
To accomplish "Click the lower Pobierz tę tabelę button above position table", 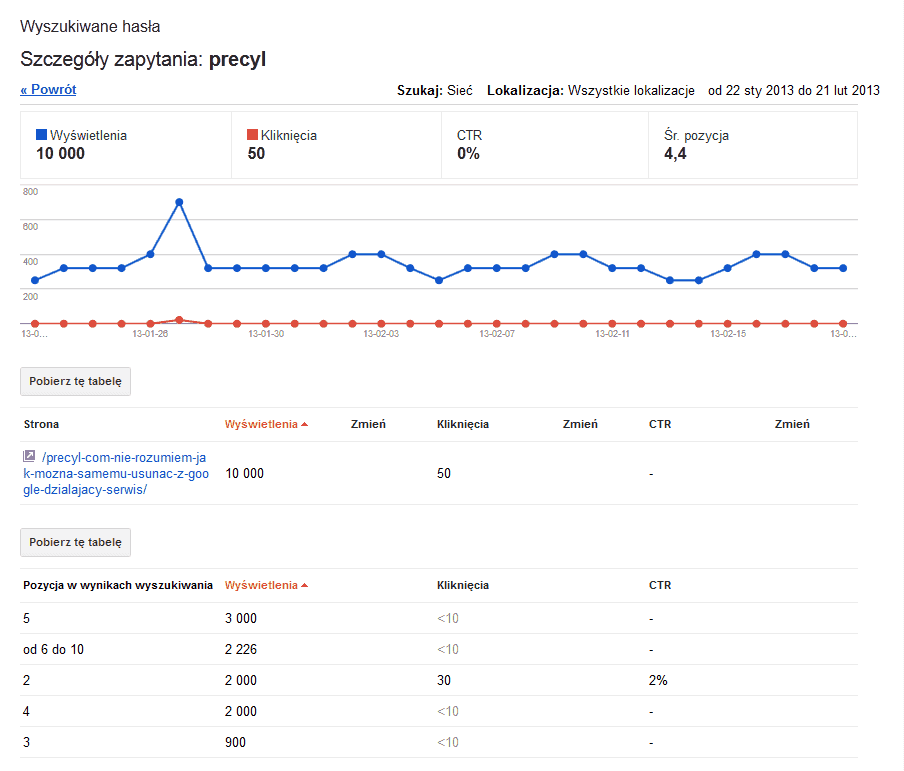I will pos(76,542).
